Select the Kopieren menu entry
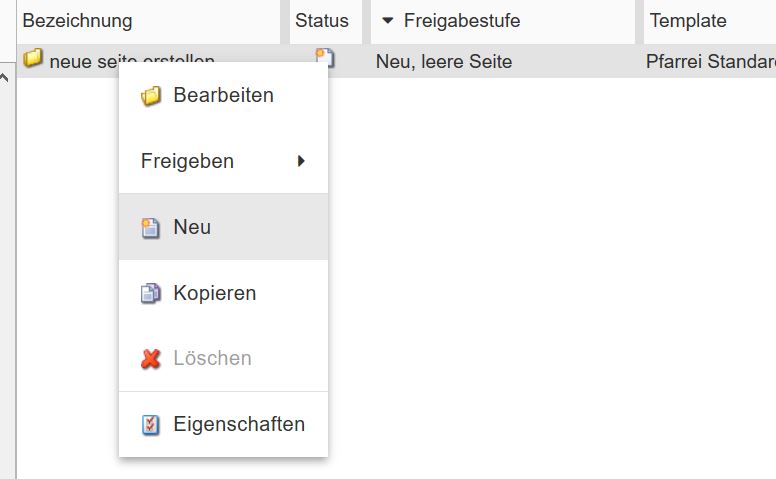 coord(214,293)
